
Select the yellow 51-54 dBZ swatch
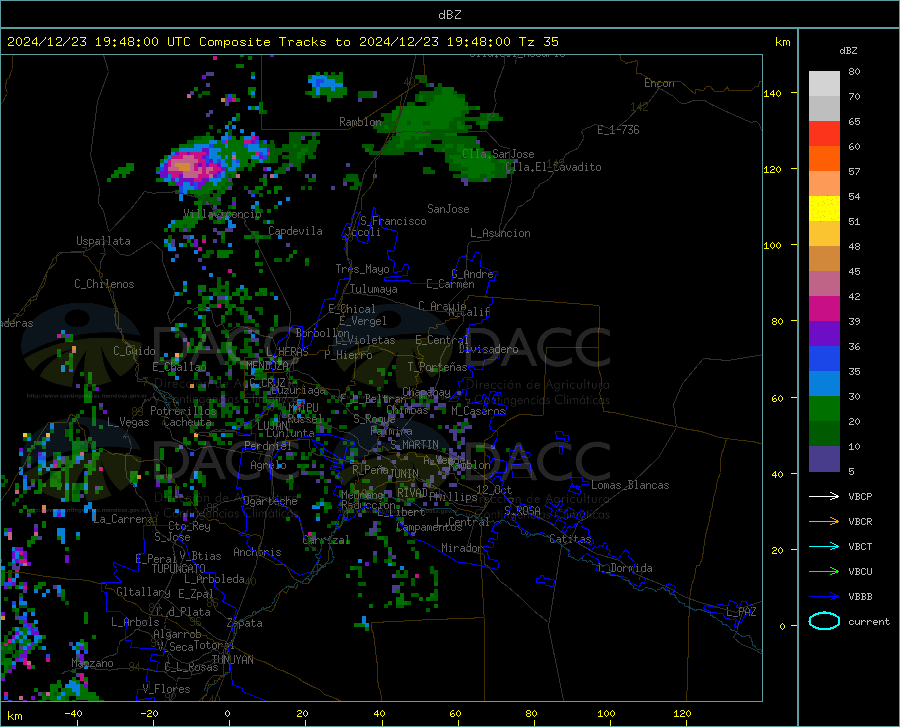tap(824, 209)
